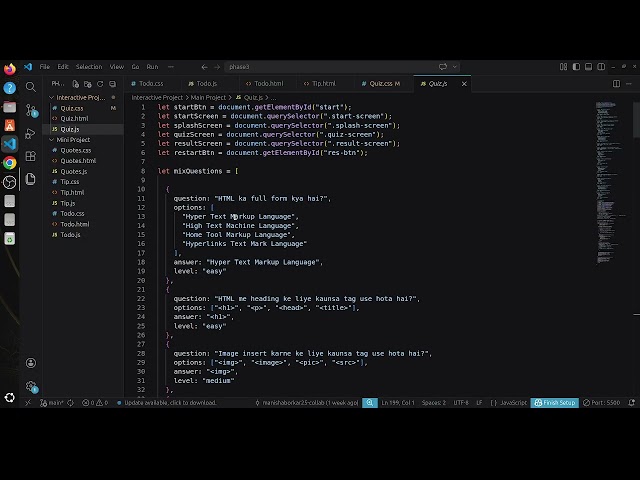This screenshot has height=480, width=640.
Task: Open the Go menu
Action: click(x=135, y=67)
